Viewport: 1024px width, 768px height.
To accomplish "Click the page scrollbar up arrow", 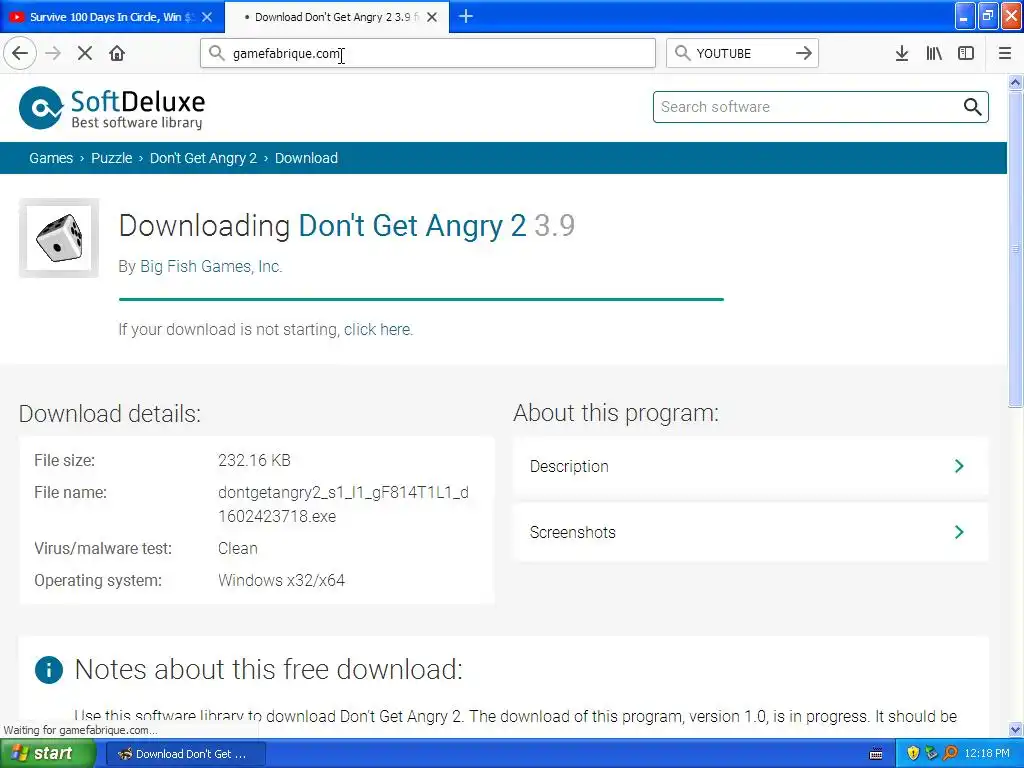I will [1015, 82].
